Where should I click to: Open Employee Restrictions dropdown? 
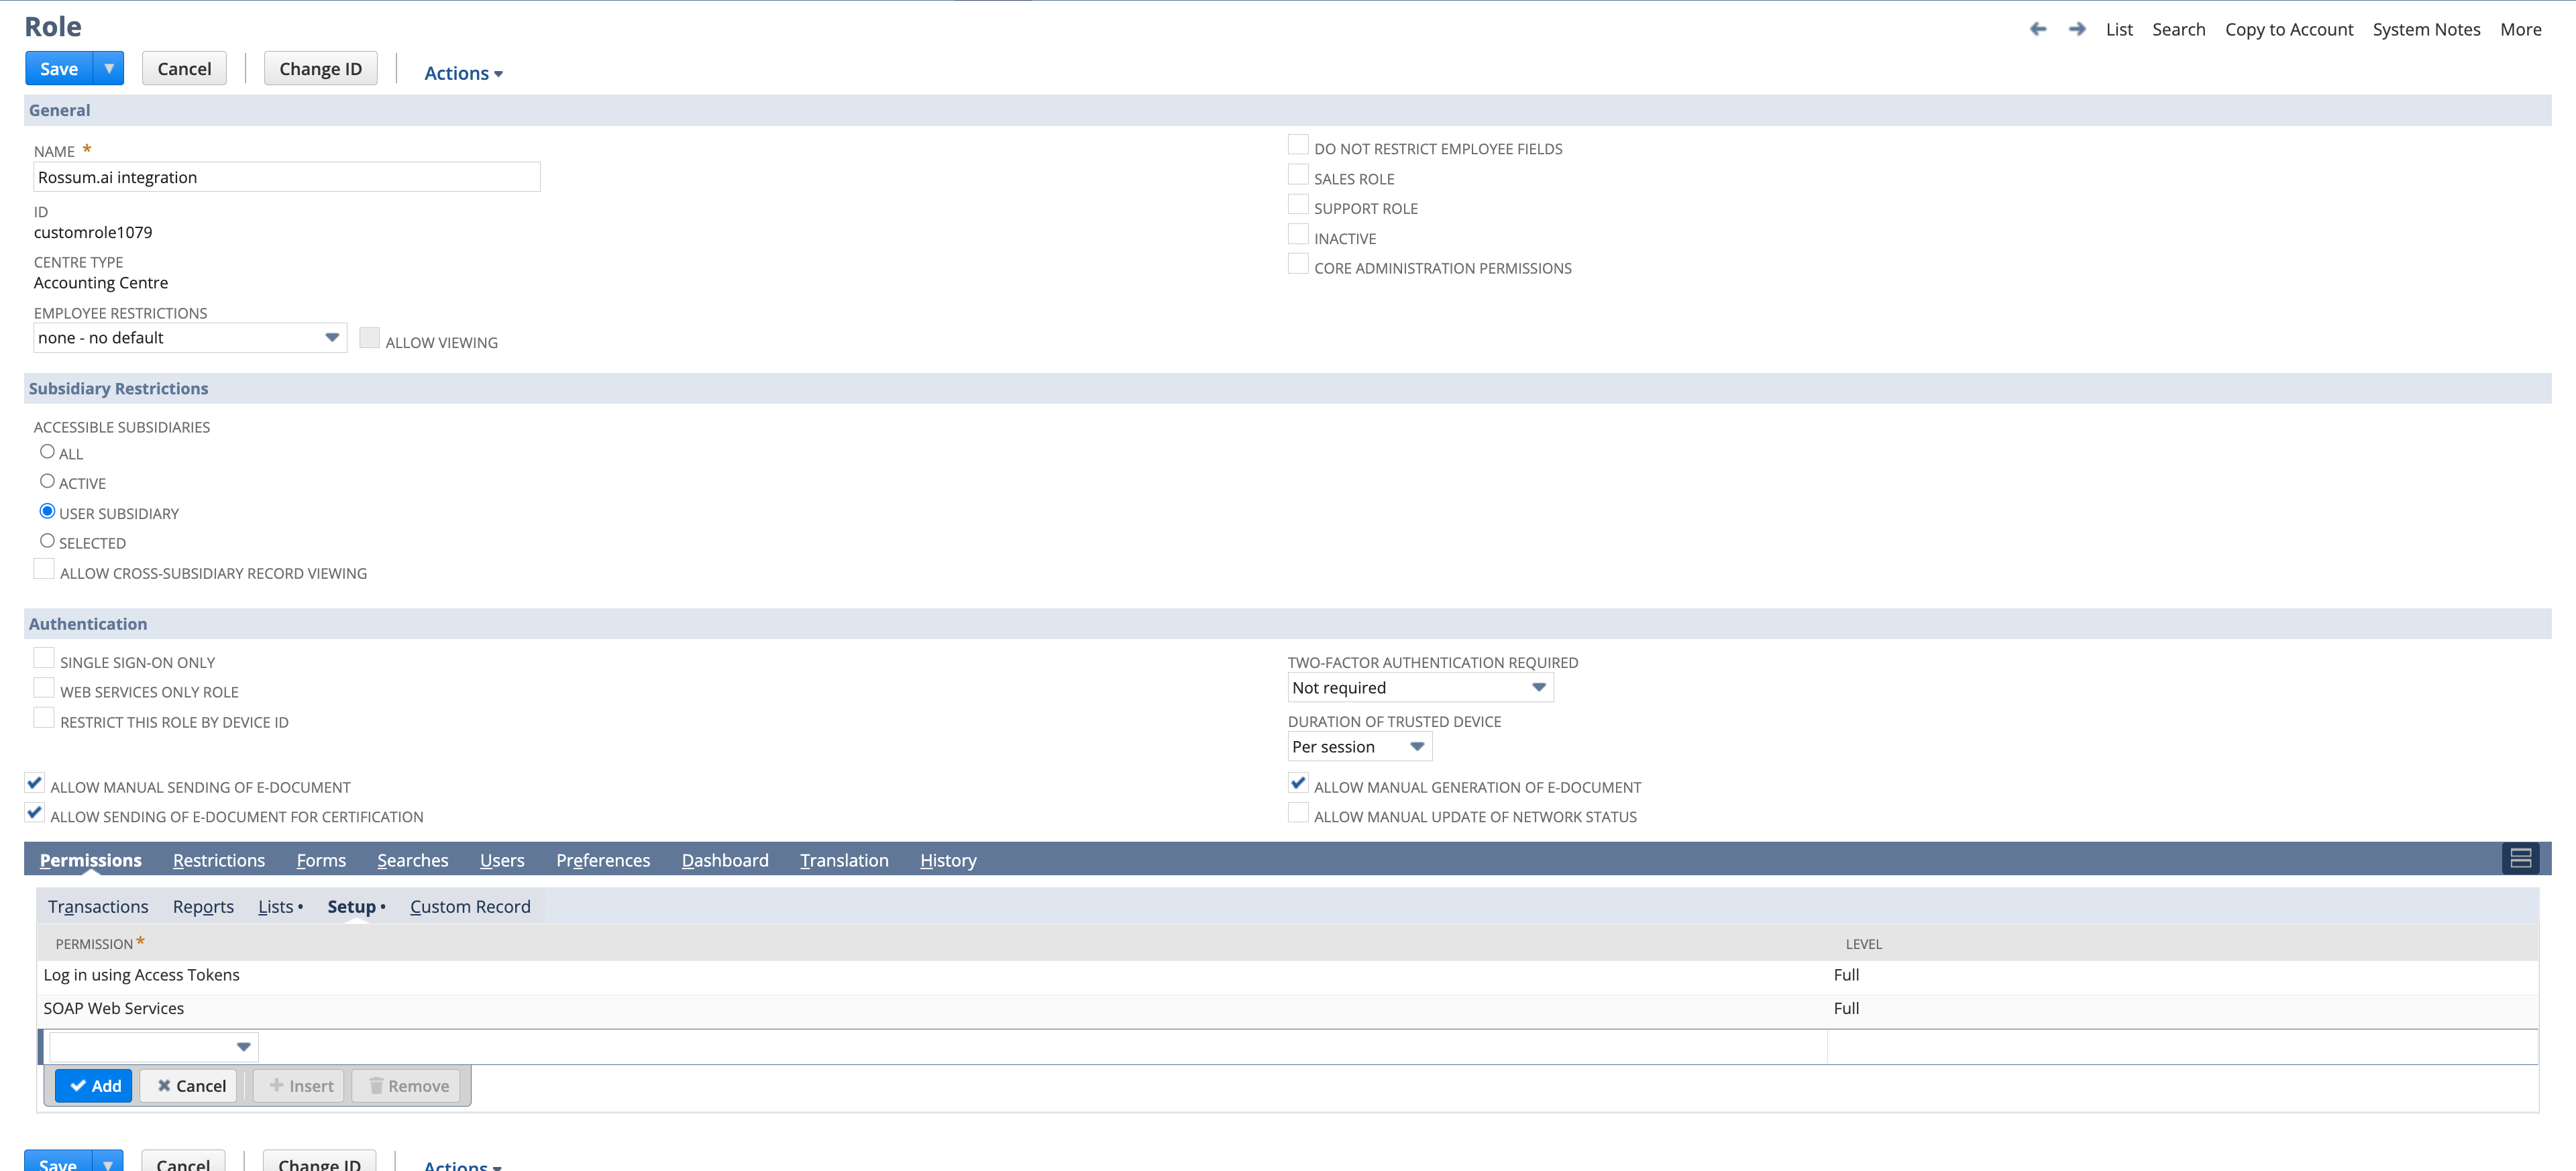[x=190, y=337]
